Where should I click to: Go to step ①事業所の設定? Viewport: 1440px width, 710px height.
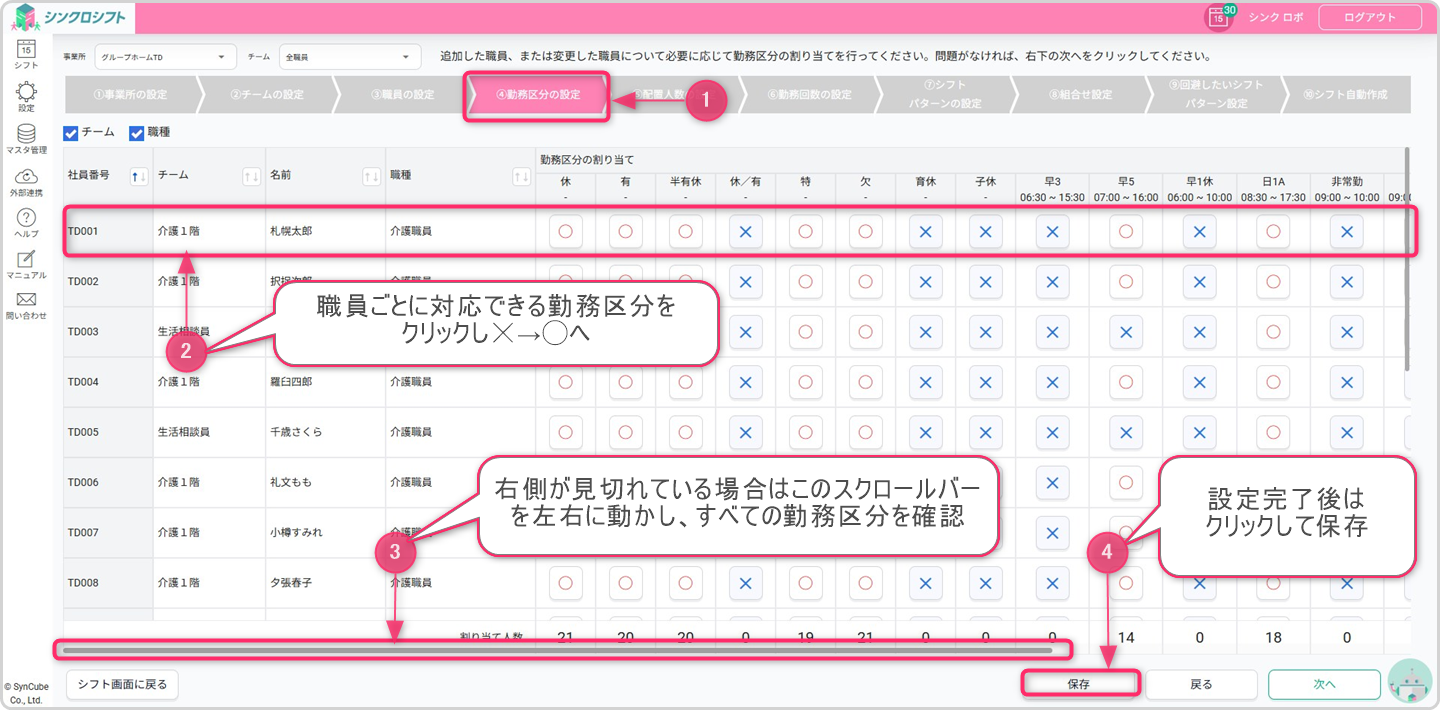[130, 95]
